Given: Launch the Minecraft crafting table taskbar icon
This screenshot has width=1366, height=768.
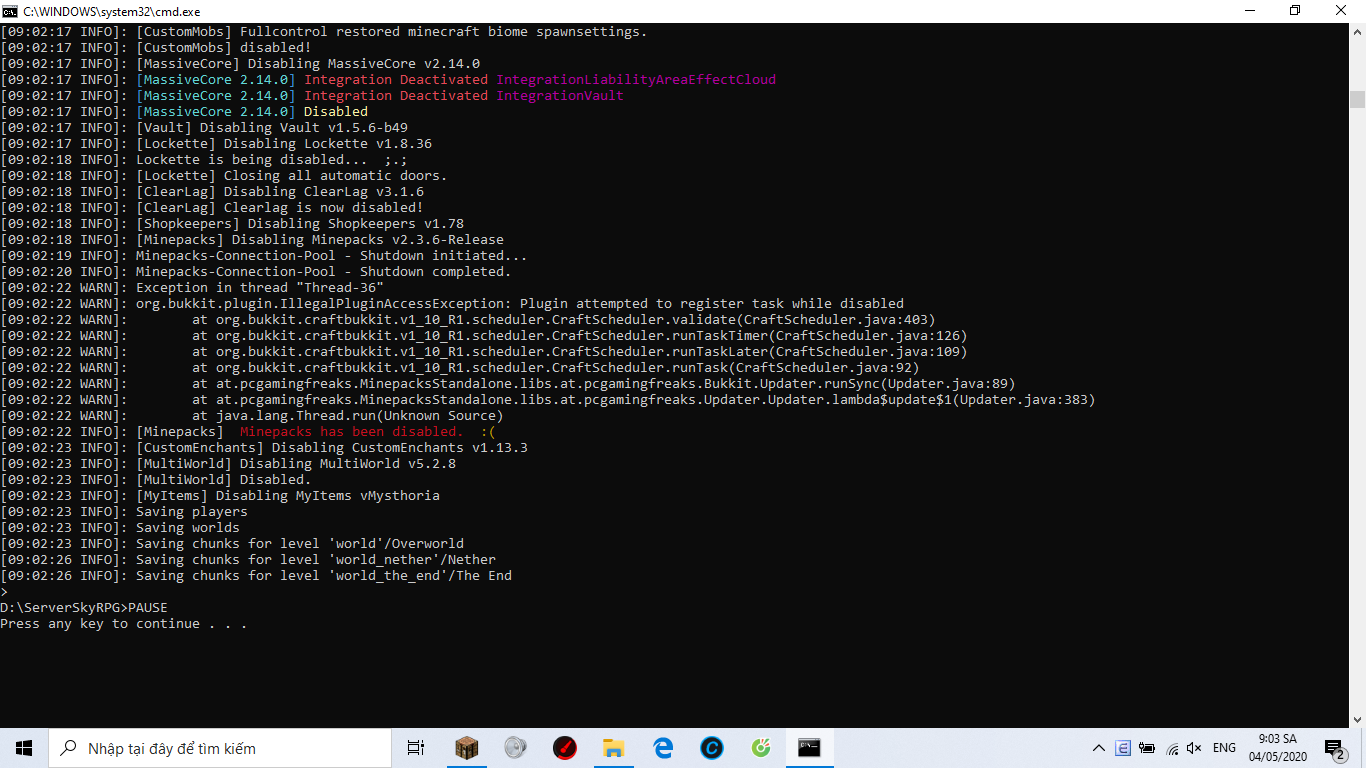Looking at the screenshot, I should point(466,748).
